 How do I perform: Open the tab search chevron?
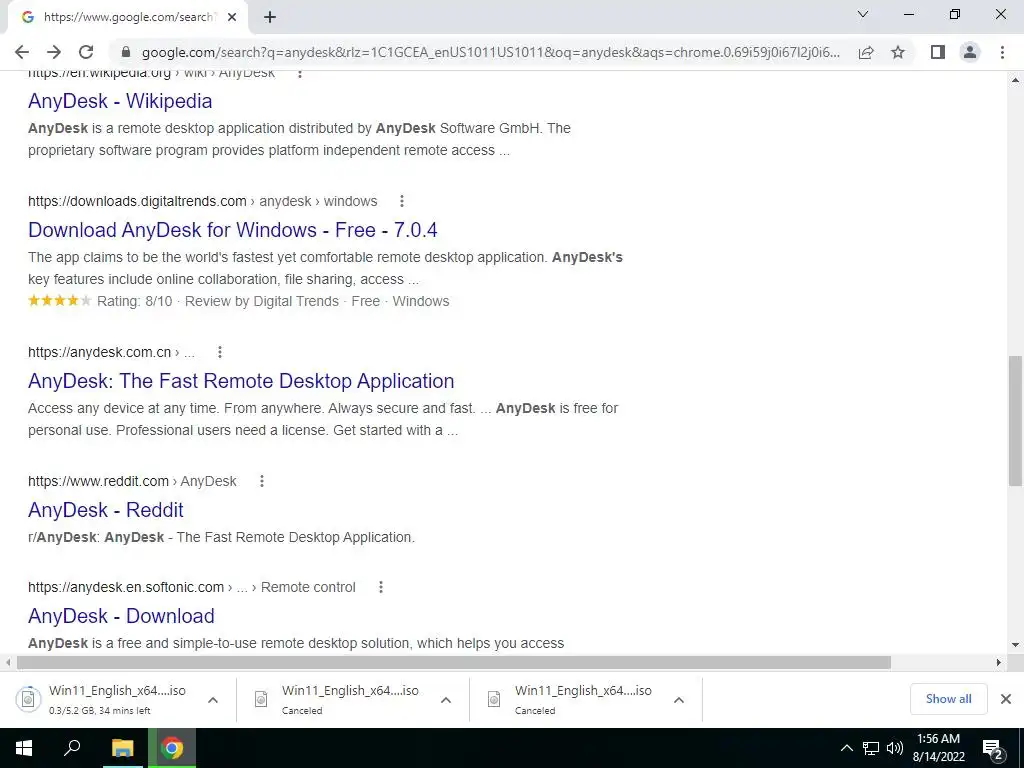(x=863, y=14)
